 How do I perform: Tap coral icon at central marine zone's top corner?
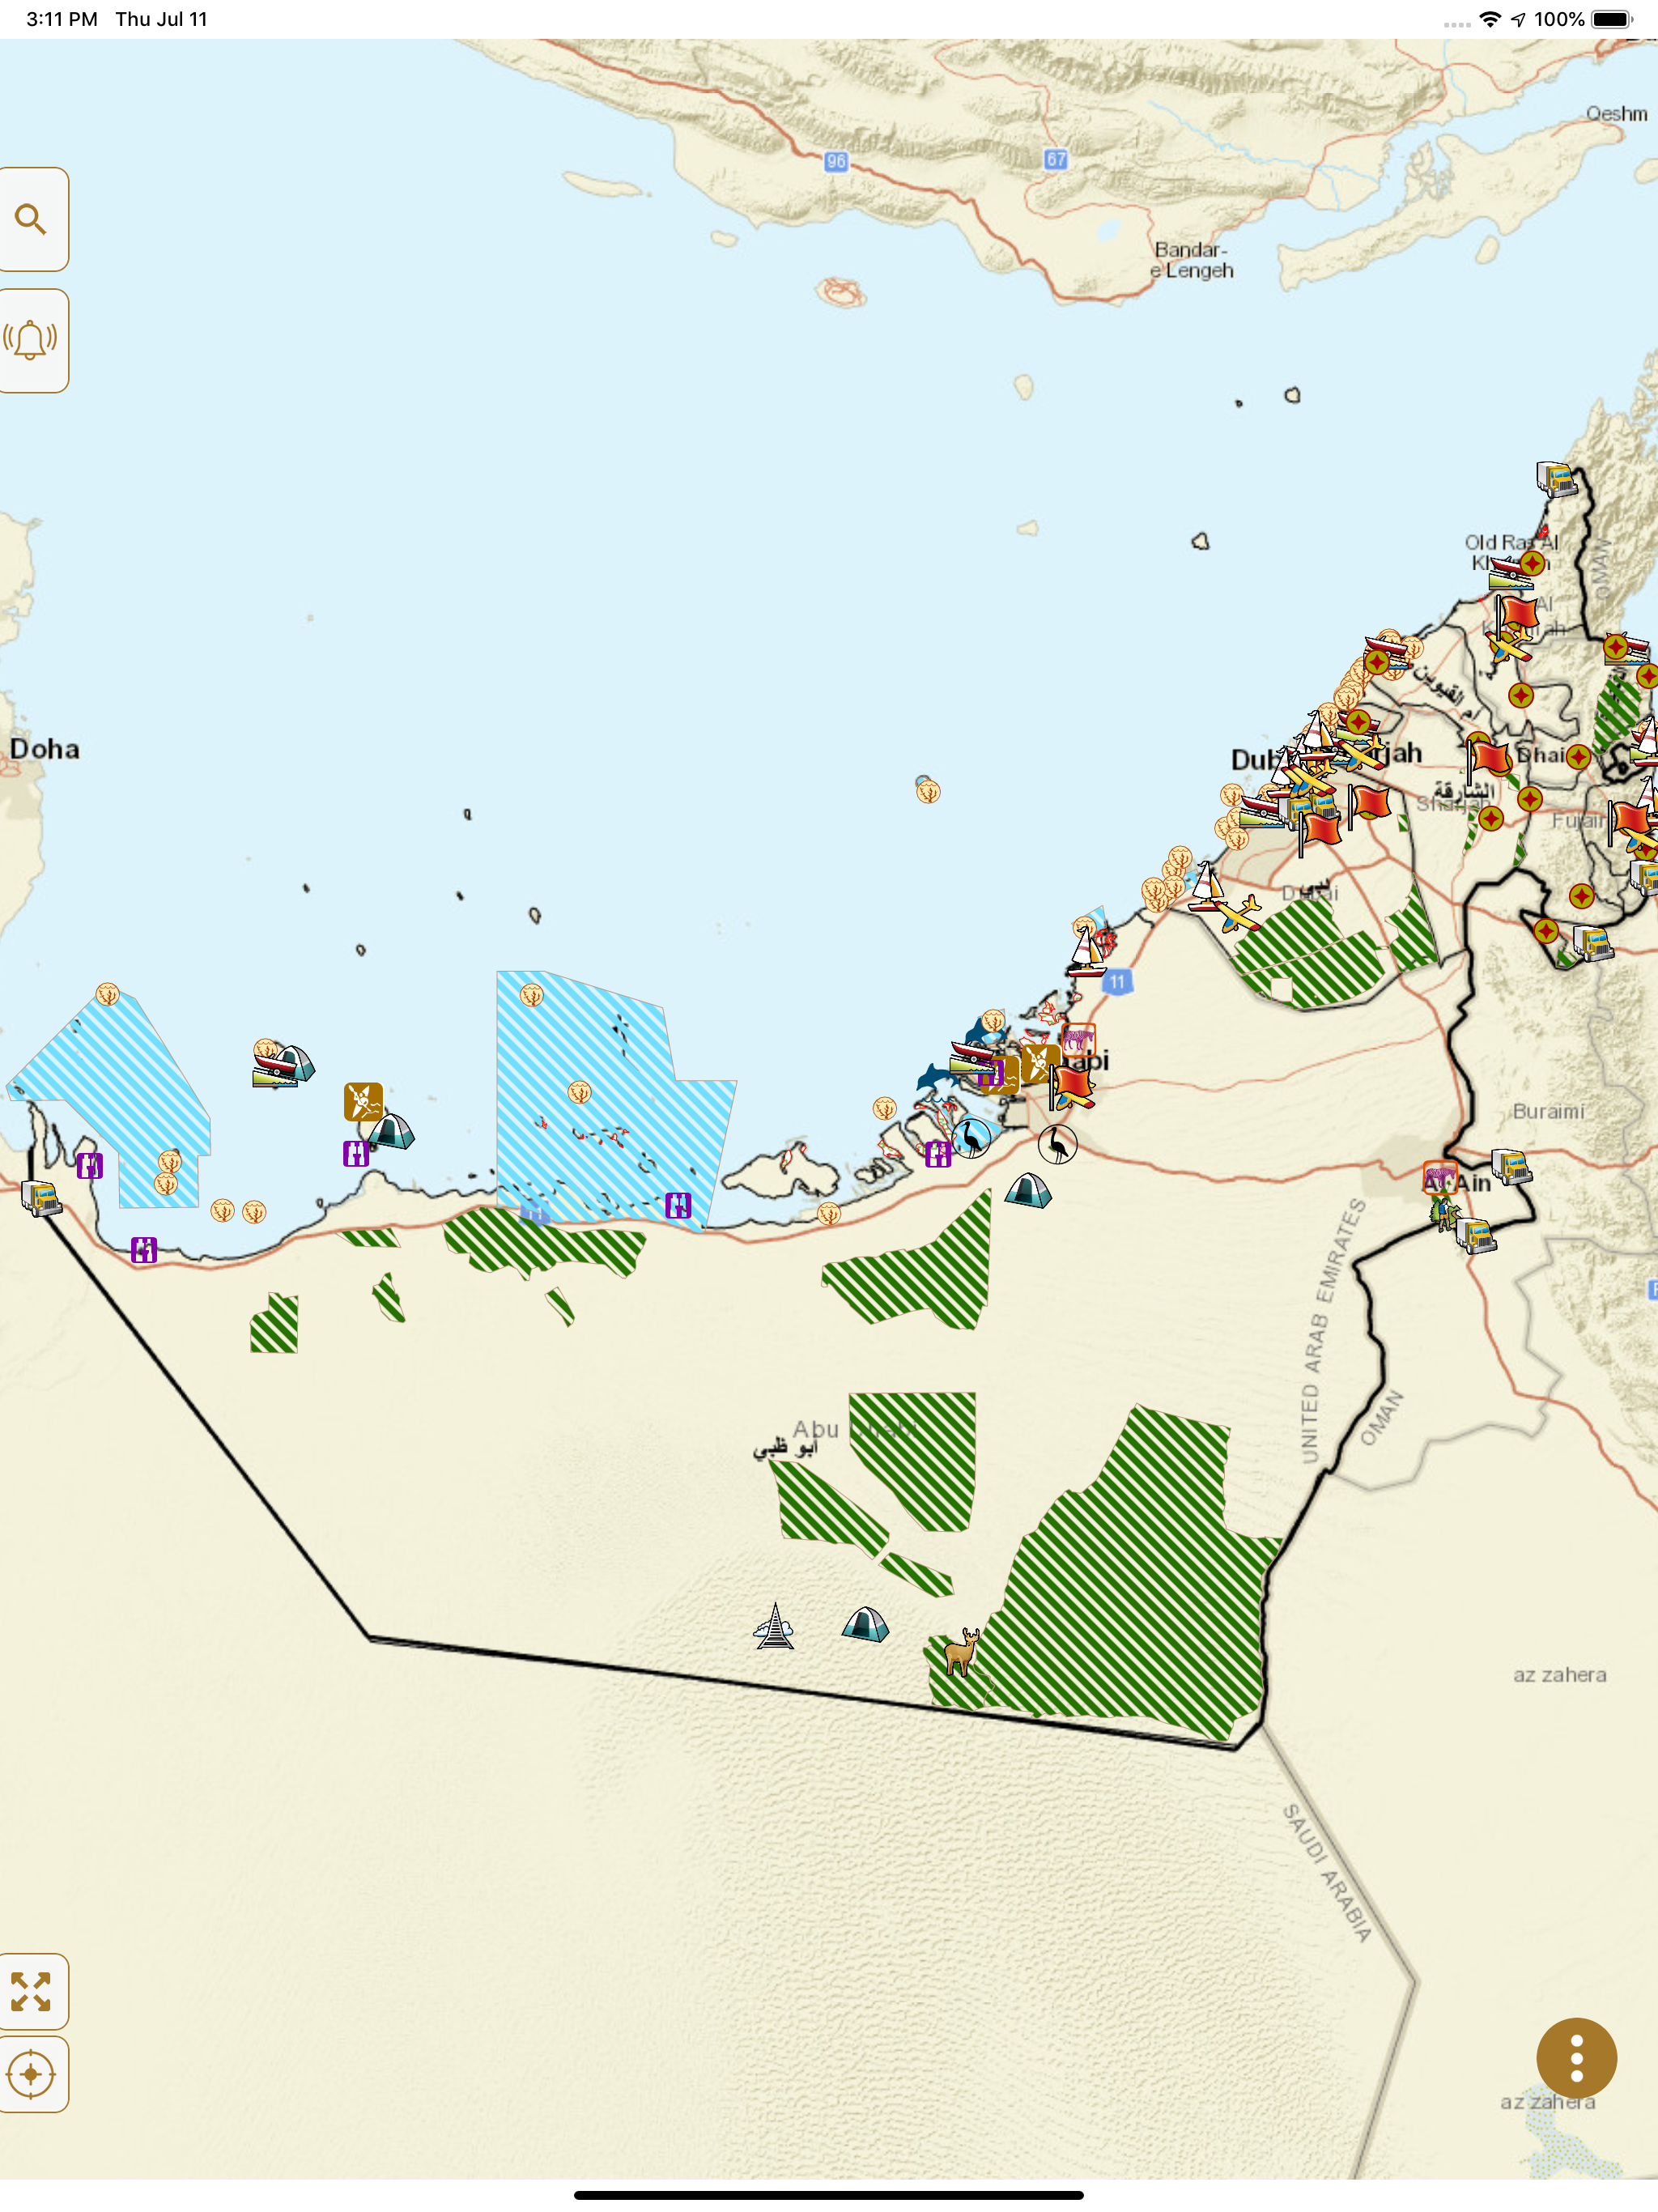pyautogui.click(x=532, y=995)
